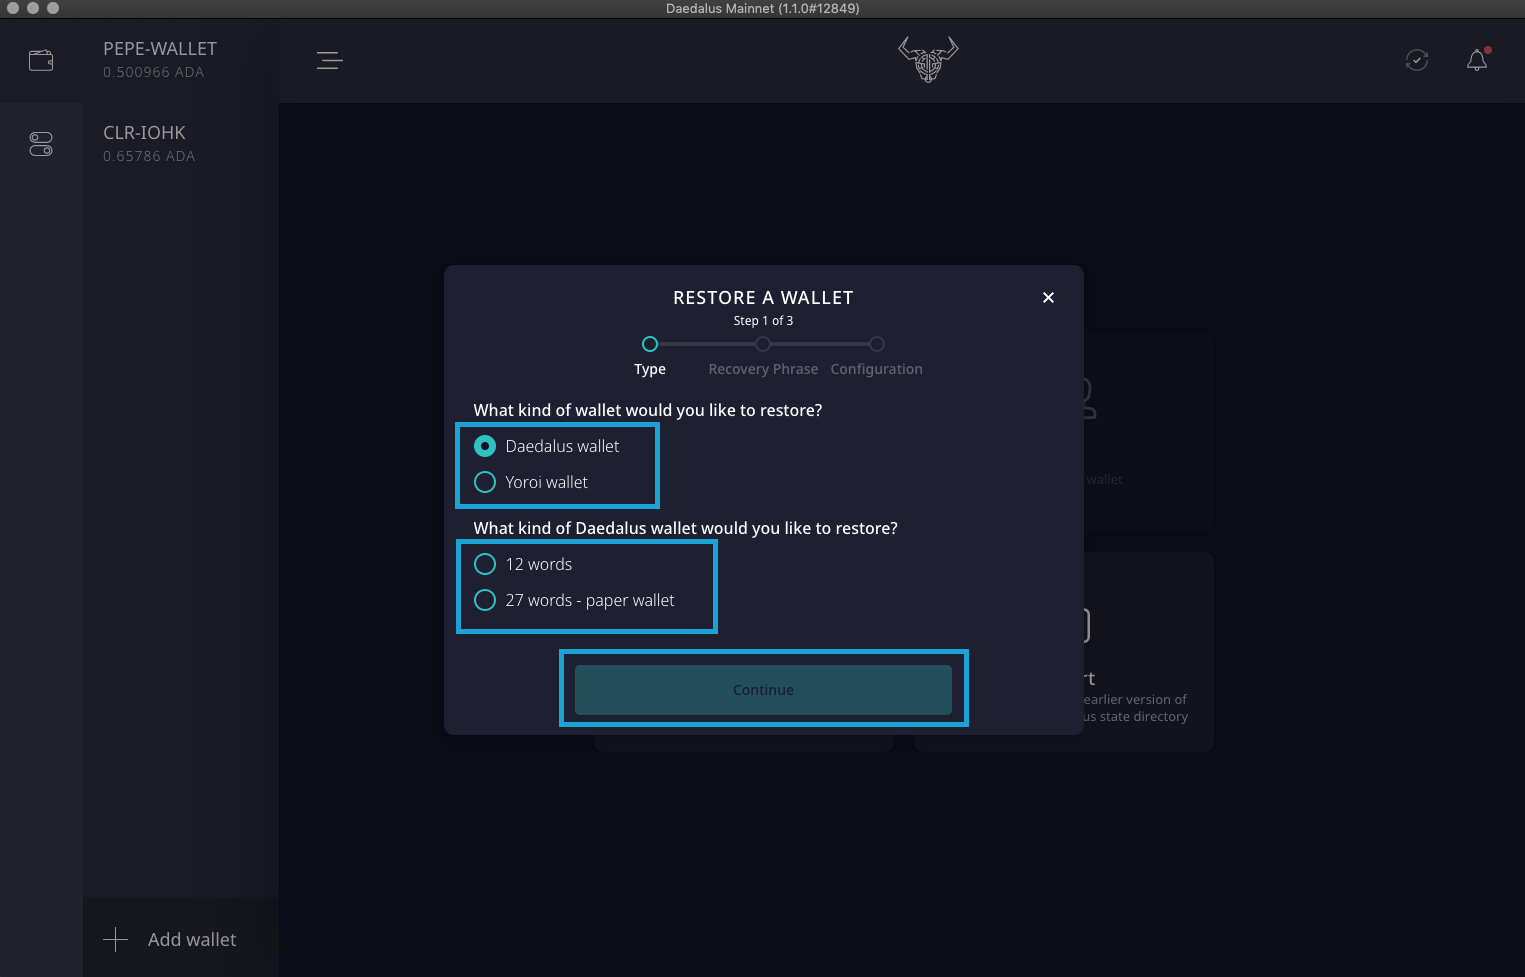The height and width of the screenshot is (977, 1525).
Task: Open the wallets section icon in sidebar
Action: tap(41, 61)
